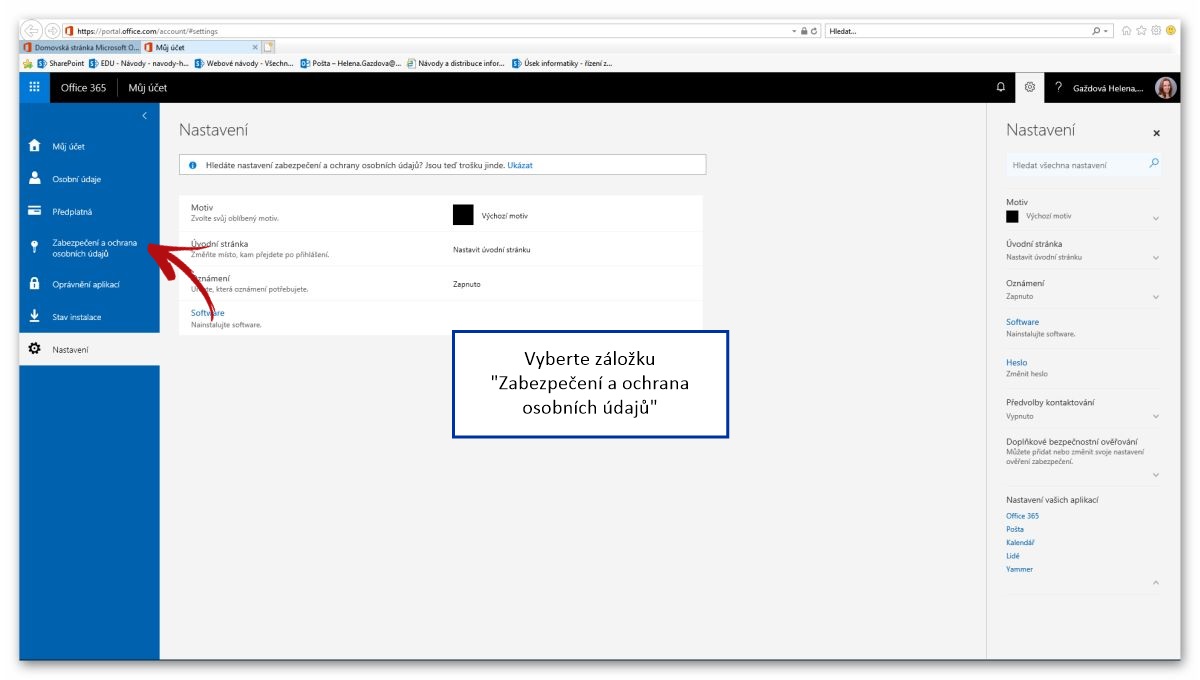Click the Nastavení gear icon in sidebar
Viewport: 1200px width, 680px height.
35,349
